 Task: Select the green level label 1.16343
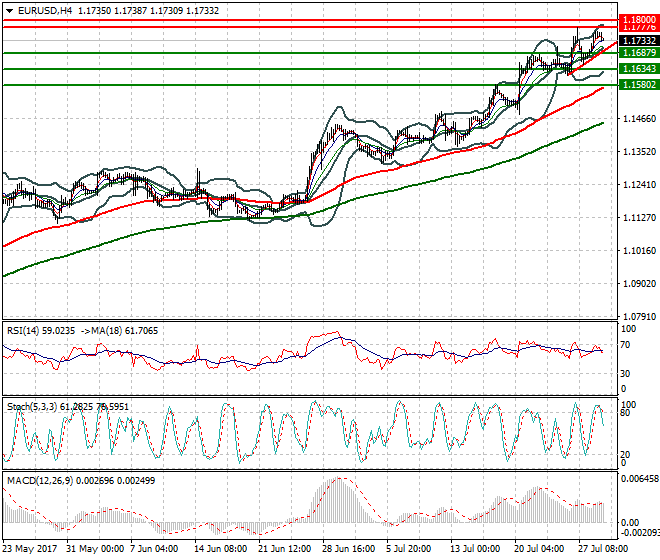(639, 69)
